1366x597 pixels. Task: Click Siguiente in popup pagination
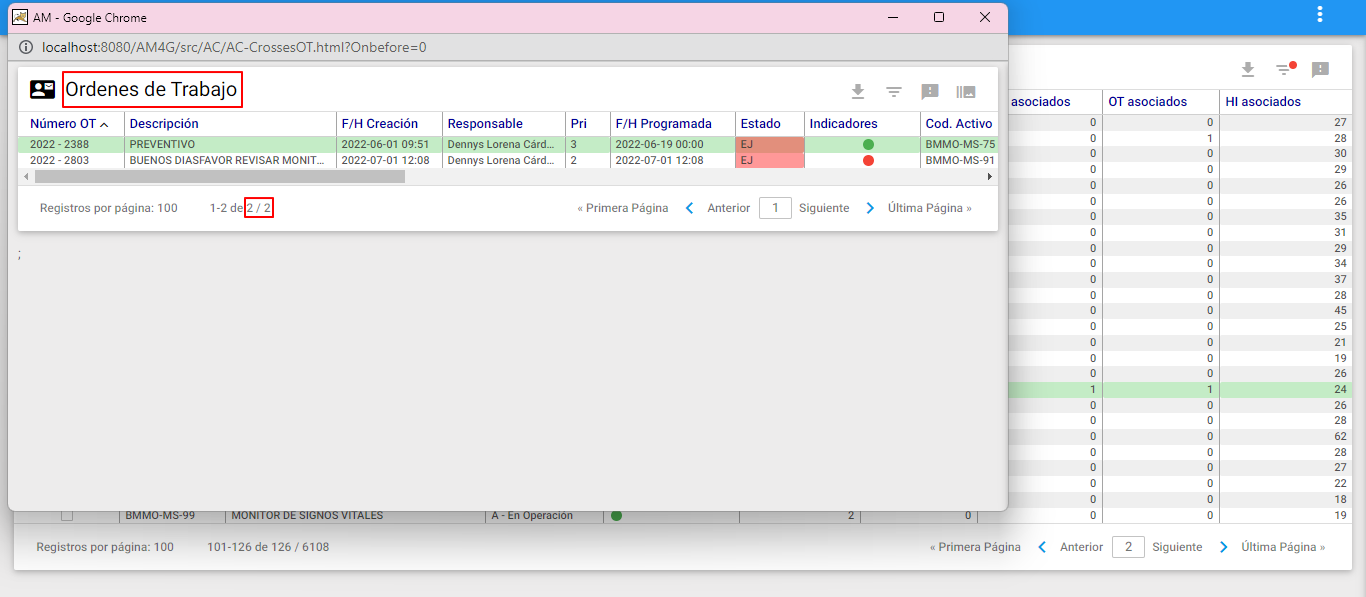824,208
